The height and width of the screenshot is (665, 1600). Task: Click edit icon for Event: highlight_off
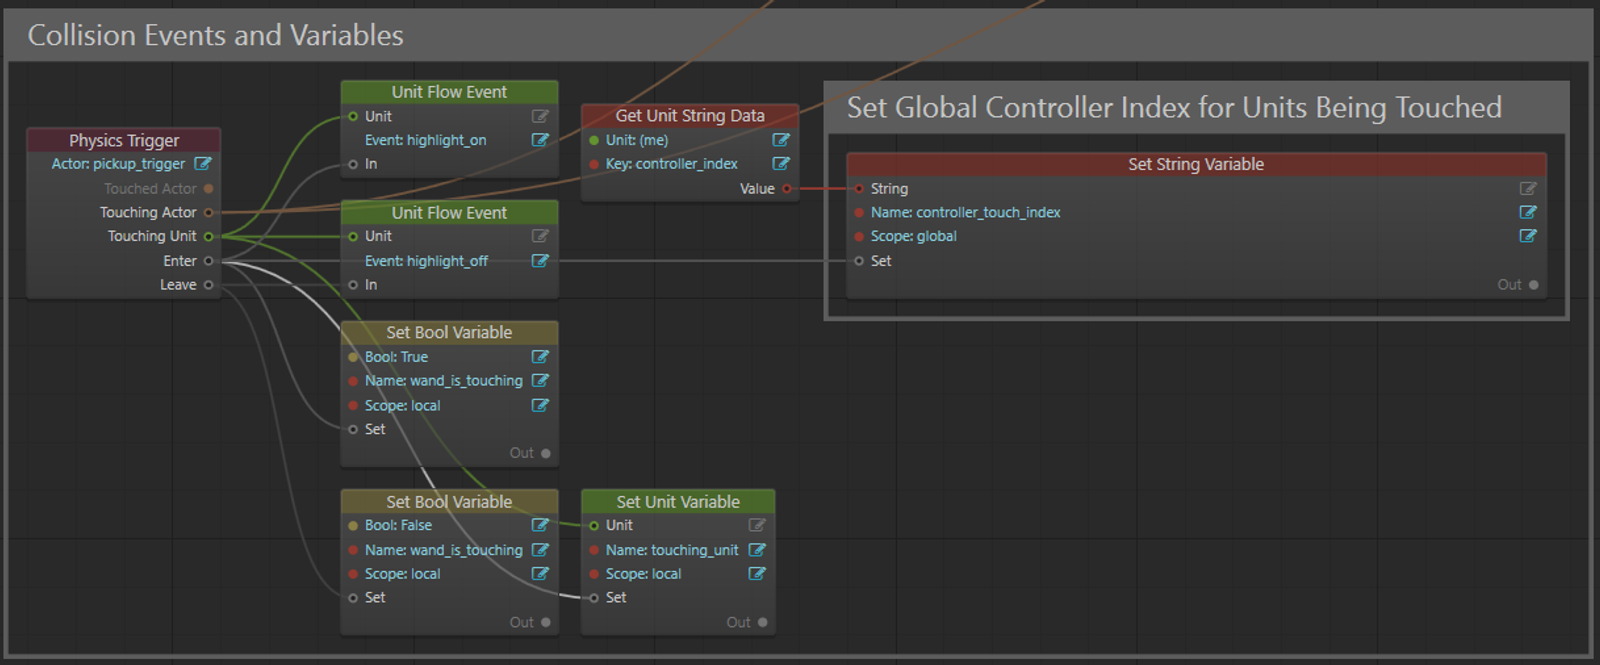point(540,261)
